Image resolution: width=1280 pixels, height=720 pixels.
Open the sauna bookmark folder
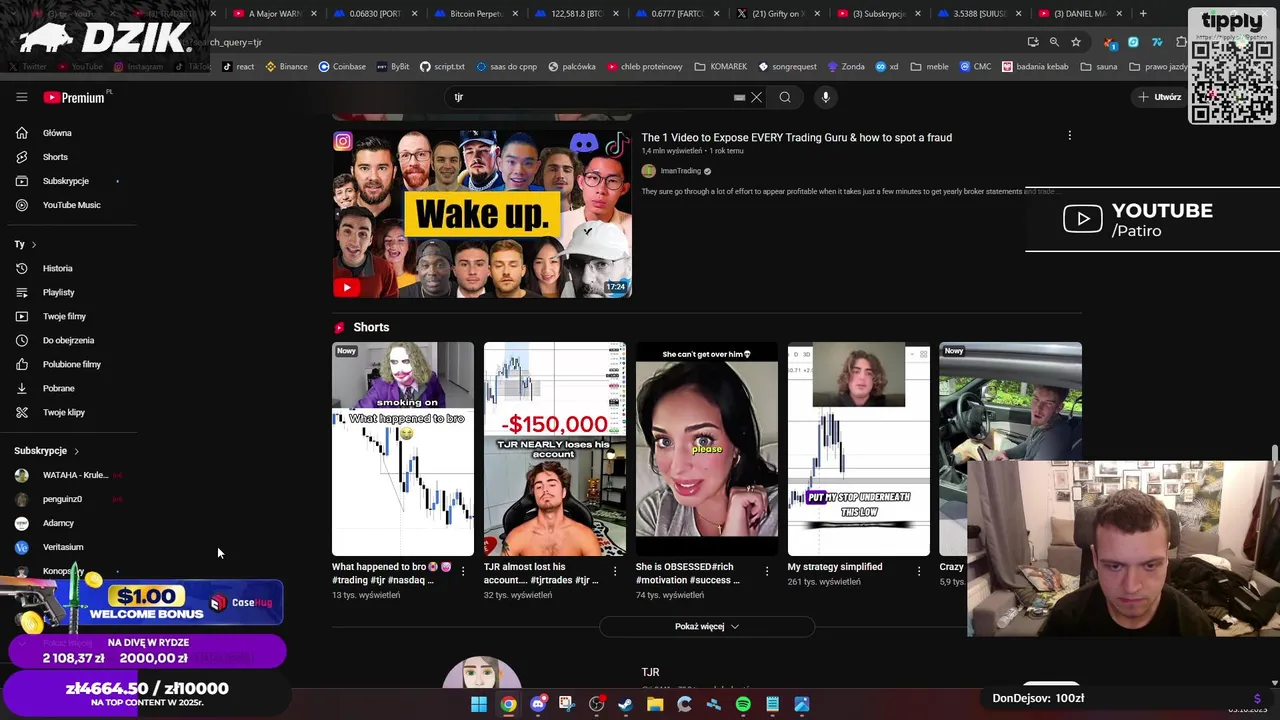pos(1098,66)
